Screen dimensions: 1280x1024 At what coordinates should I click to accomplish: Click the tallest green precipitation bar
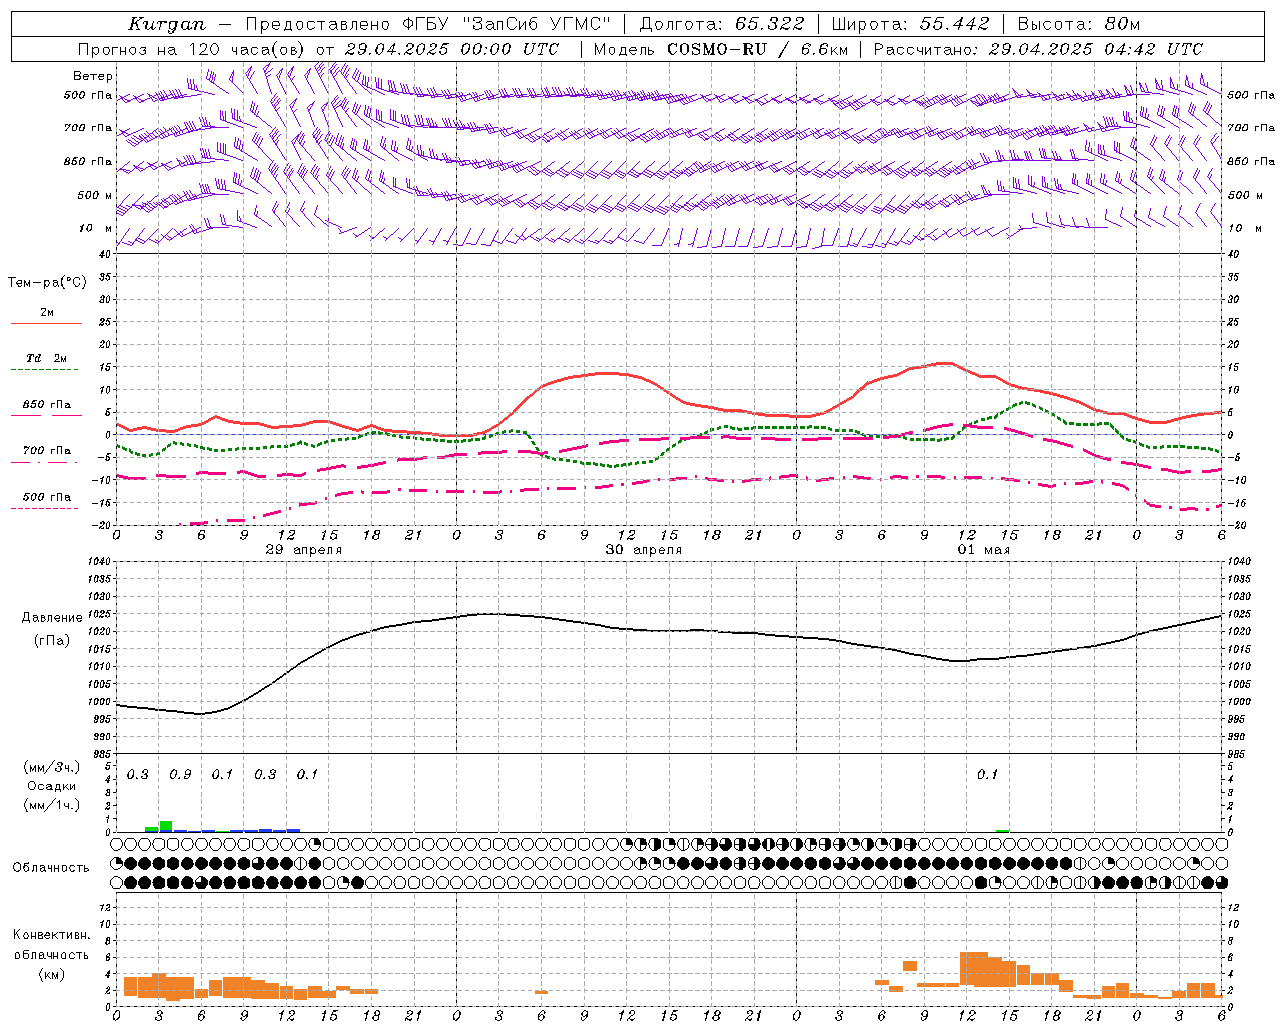(166, 827)
